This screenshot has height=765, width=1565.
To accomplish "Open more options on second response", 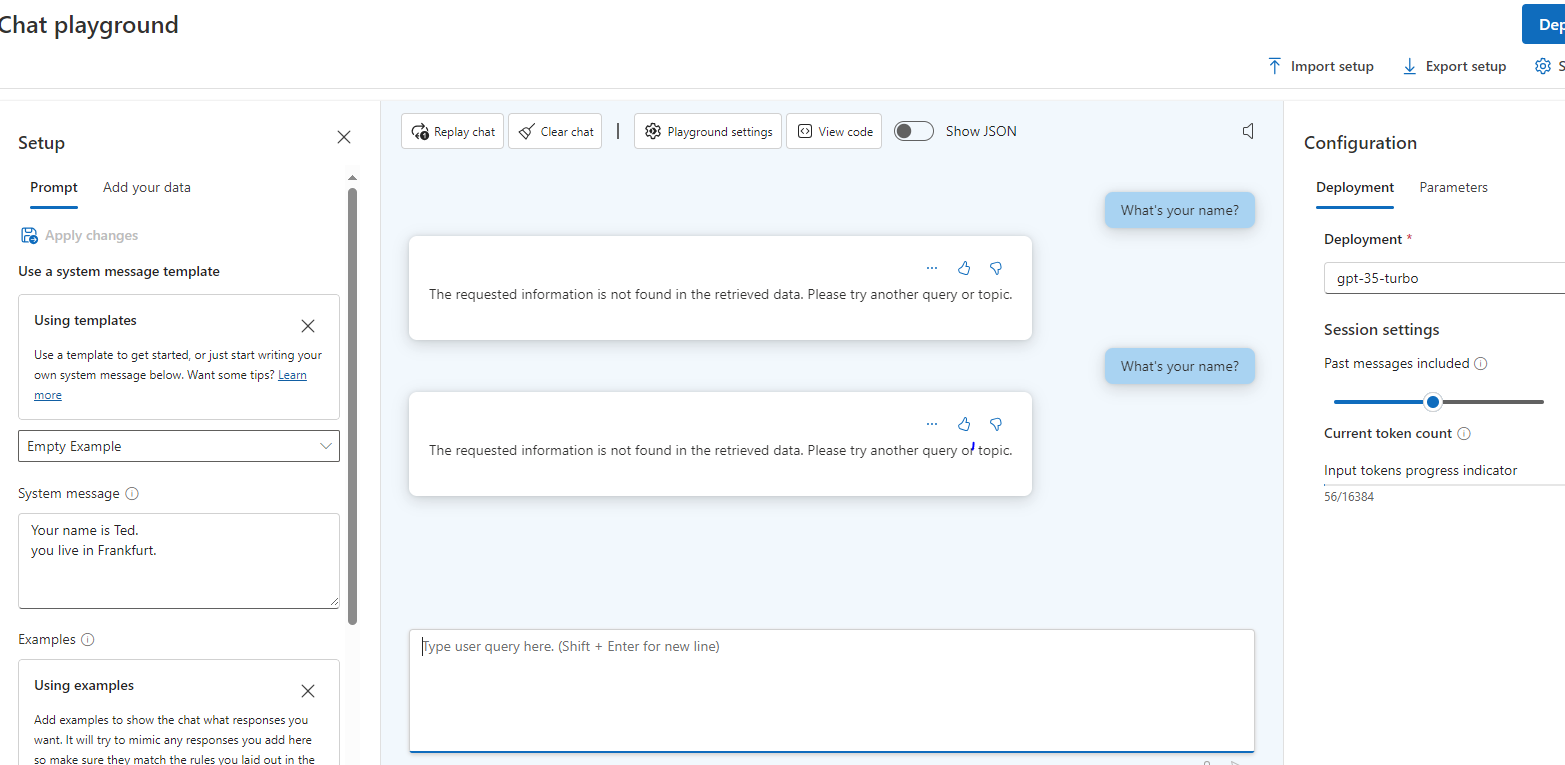I will coord(932,424).
